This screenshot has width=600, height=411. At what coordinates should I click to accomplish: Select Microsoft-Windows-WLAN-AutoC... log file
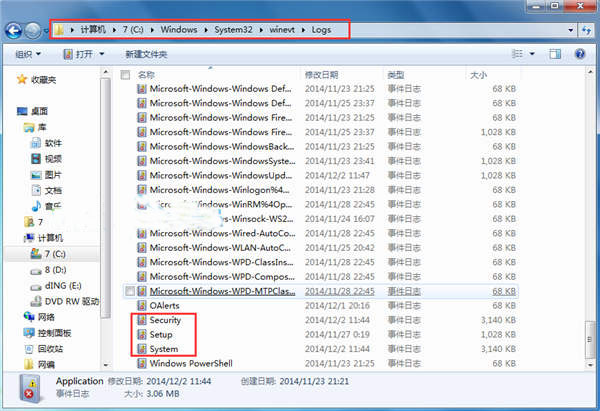220,248
